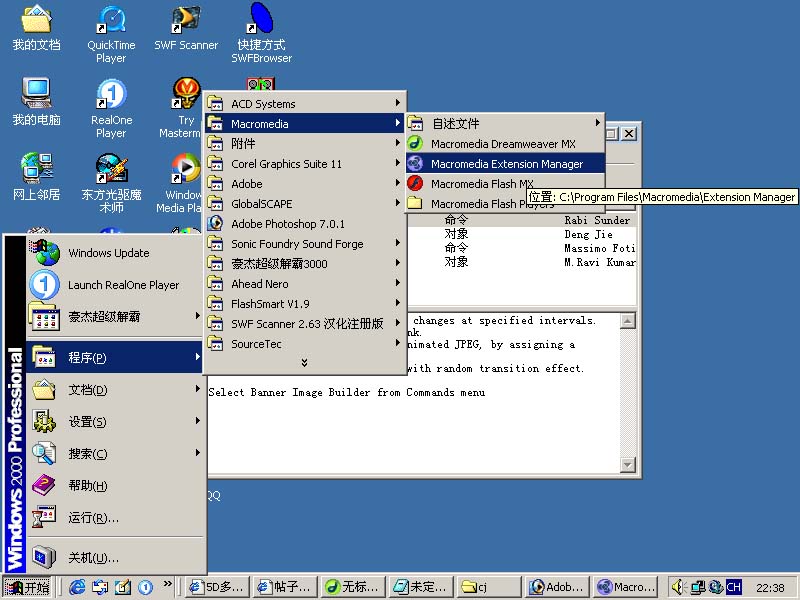The width and height of the screenshot is (800, 600).
Task: Open the Adobe program group
Action: pos(305,184)
